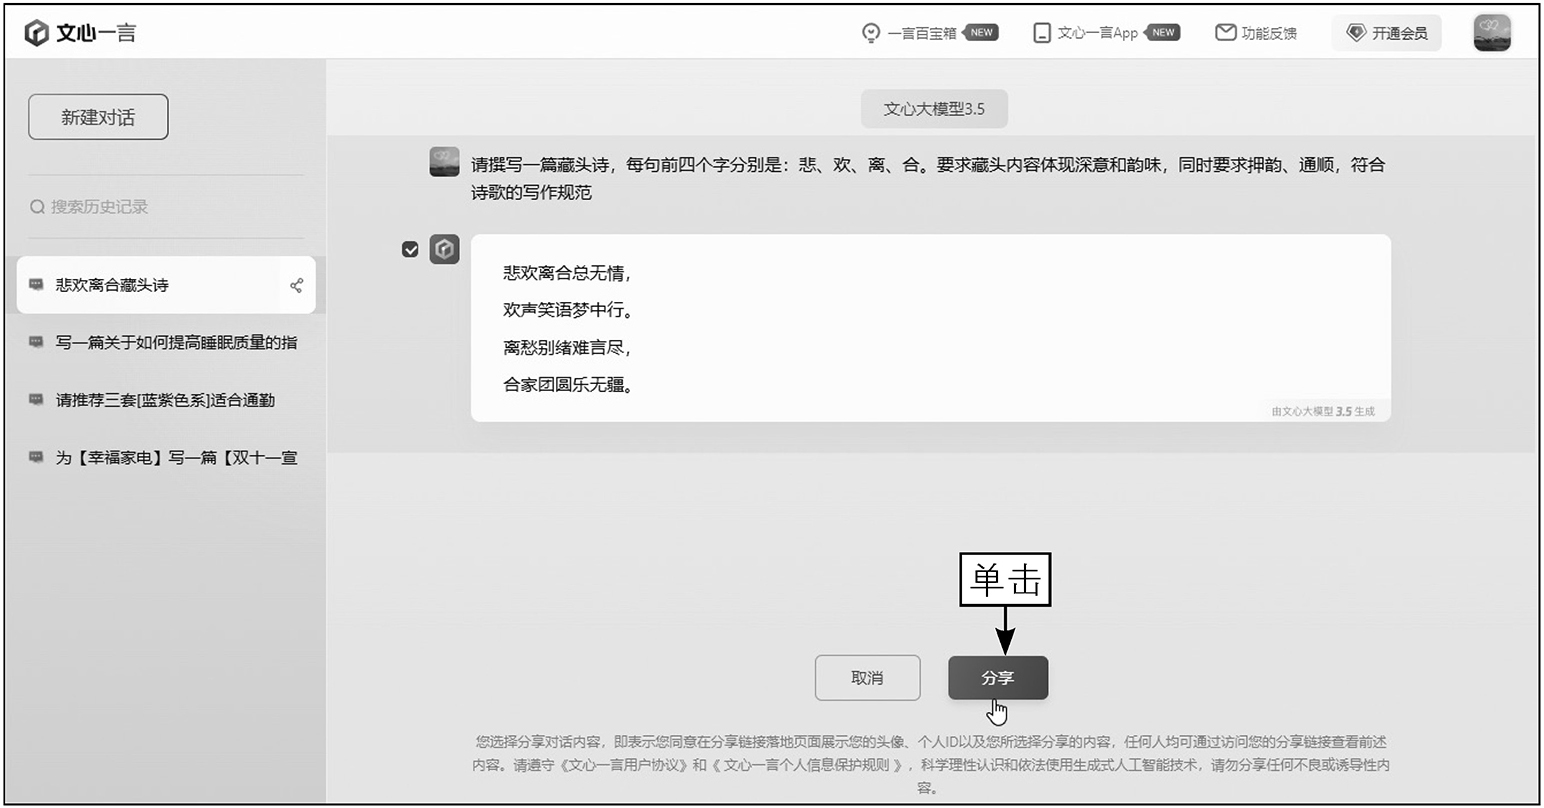Open the 请推荐三套[蓝紫色系]适合通勤 conversation
Viewport: 1544px width, 808px height.
(166, 400)
